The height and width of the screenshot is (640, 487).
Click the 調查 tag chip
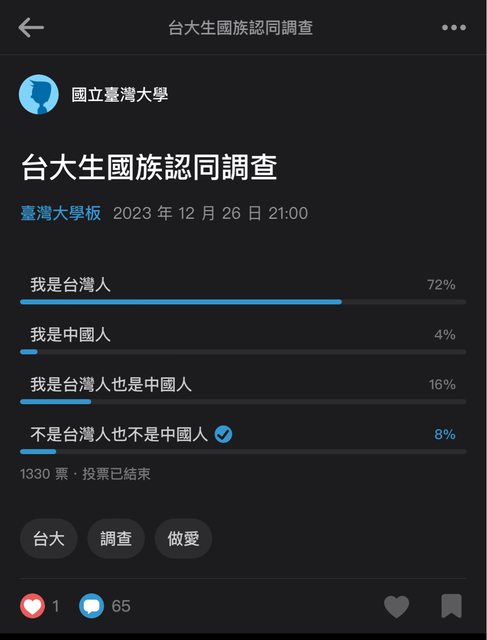tap(116, 538)
